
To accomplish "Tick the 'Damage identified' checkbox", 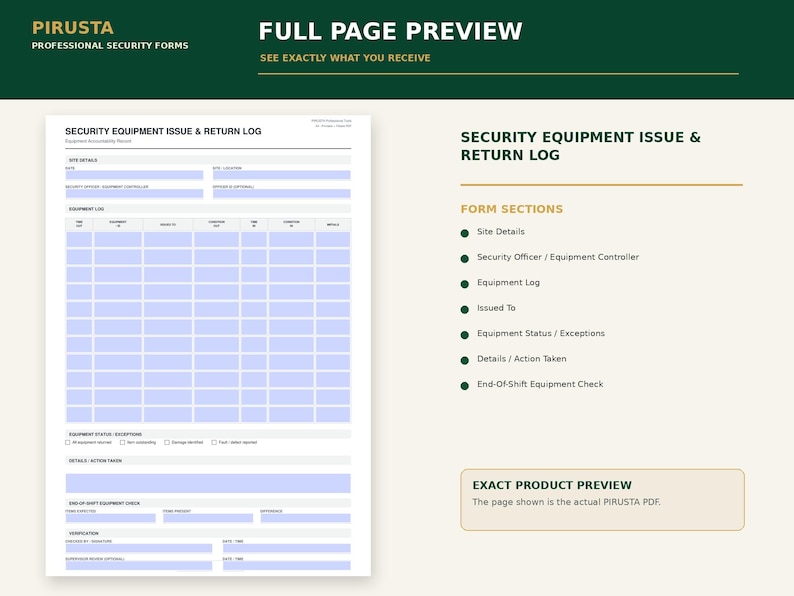I will [167, 442].
